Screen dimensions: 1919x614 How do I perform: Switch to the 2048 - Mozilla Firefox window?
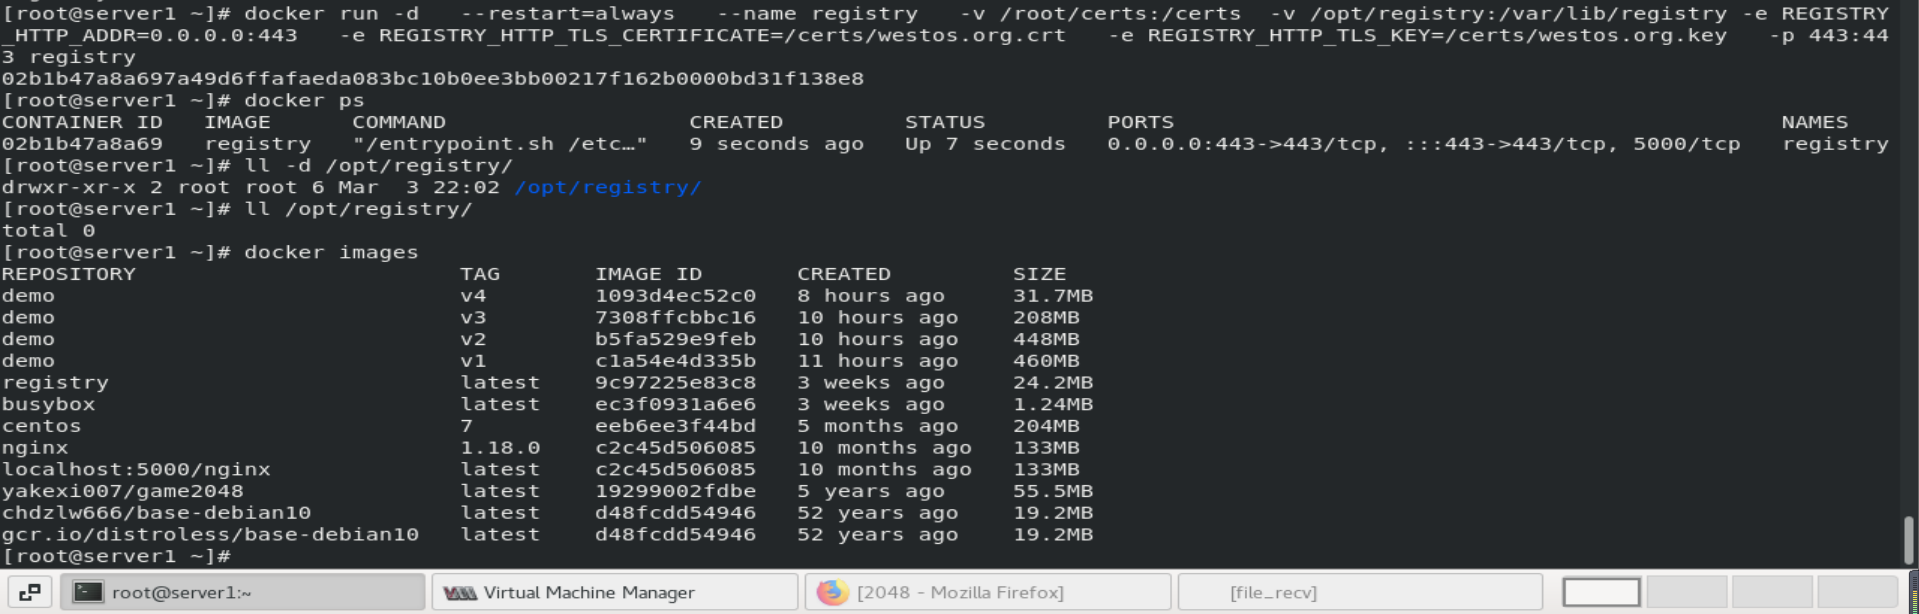[987, 592]
